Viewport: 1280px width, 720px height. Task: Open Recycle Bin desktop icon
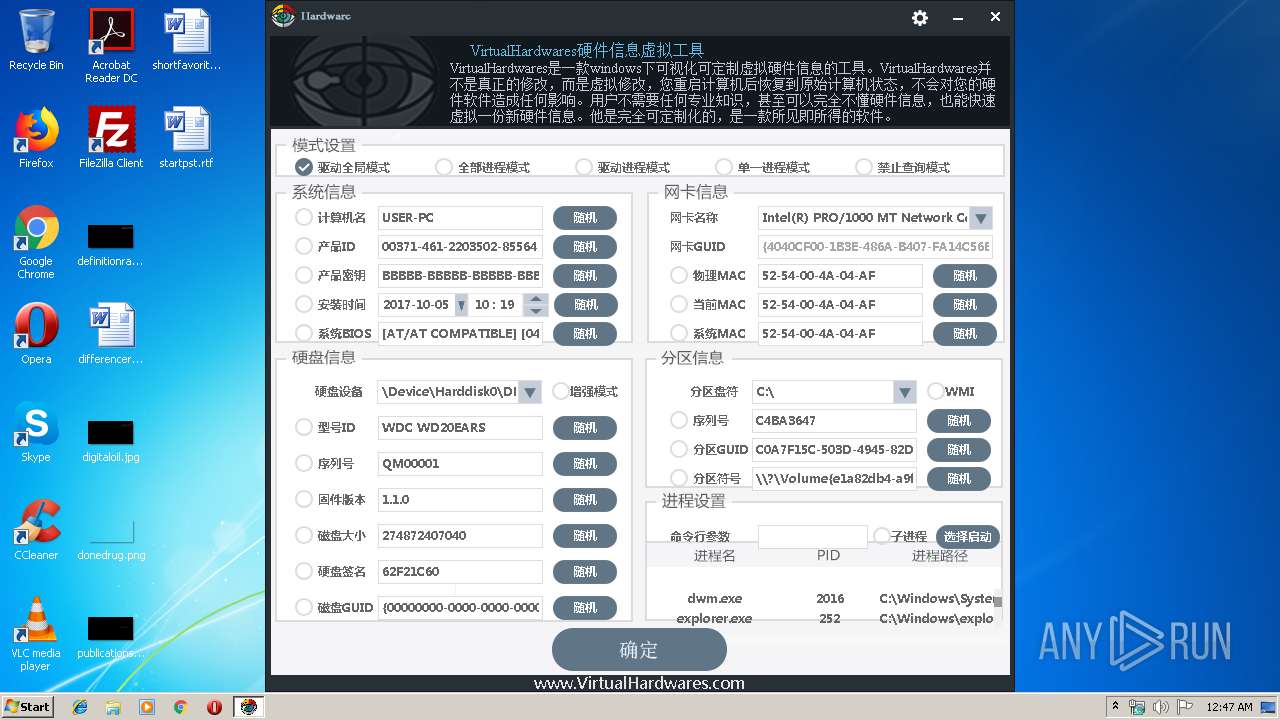36,40
